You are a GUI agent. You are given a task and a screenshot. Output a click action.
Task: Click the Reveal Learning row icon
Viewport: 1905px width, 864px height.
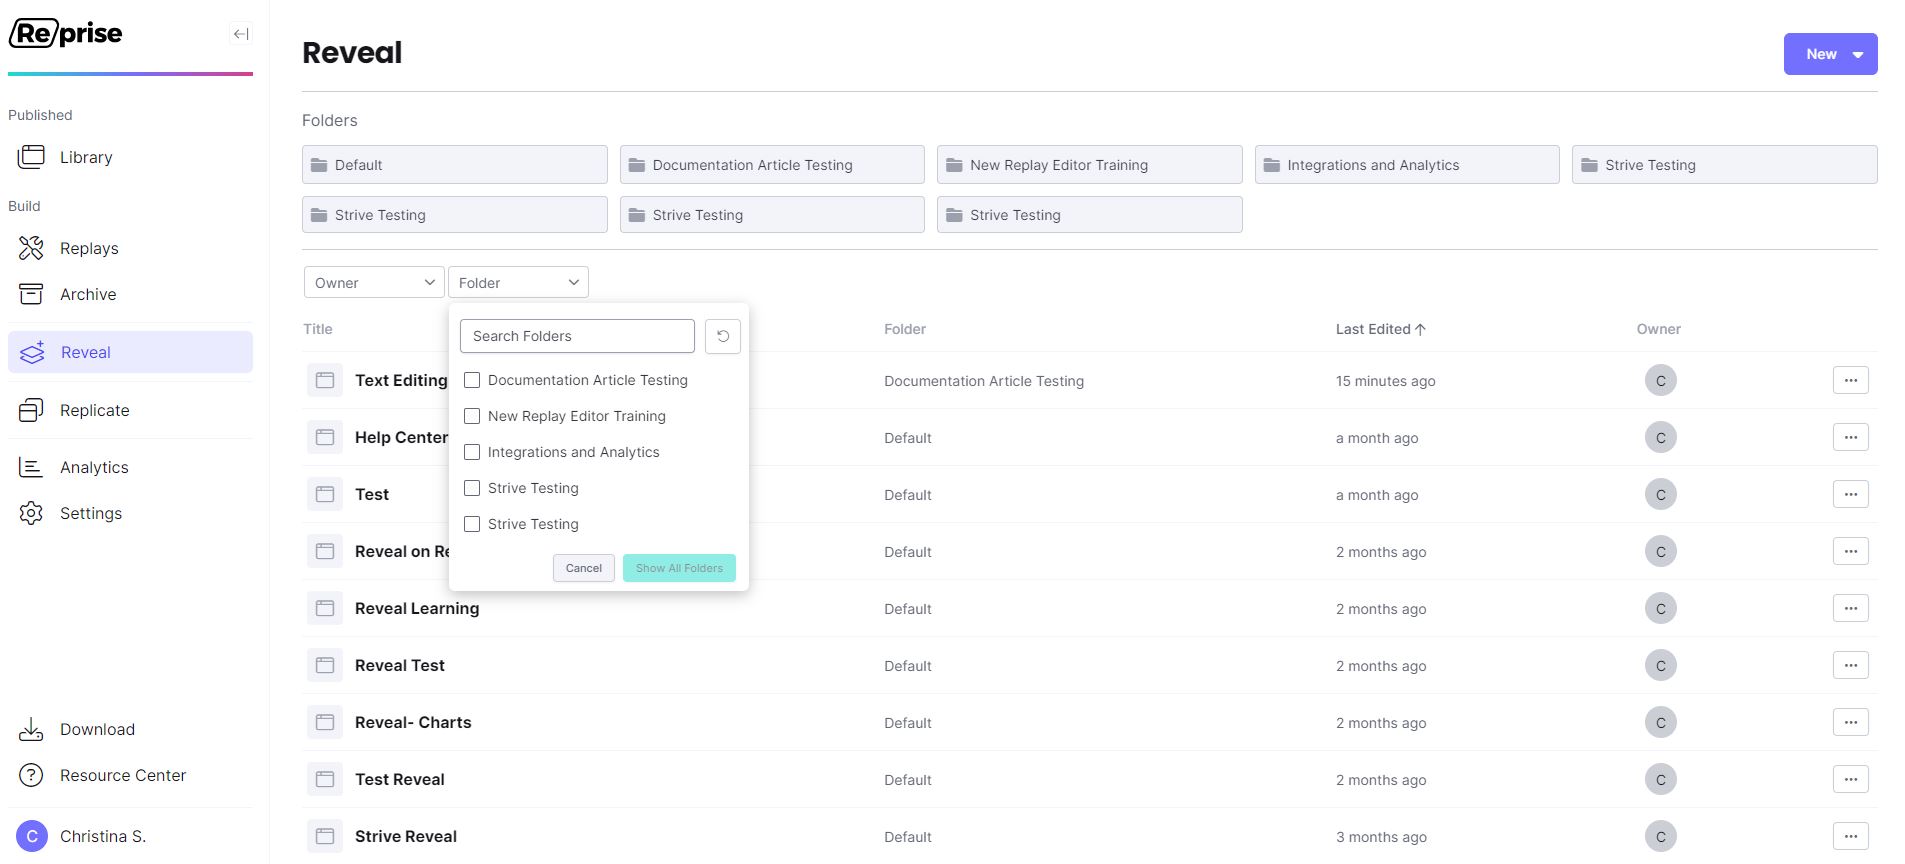click(x=325, y=608)
